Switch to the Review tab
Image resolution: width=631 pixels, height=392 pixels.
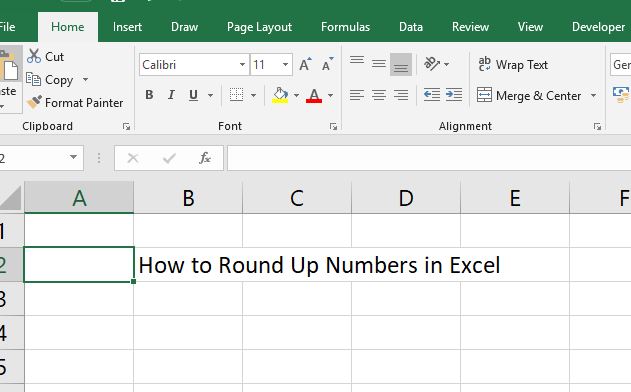[x=470, y=27]
